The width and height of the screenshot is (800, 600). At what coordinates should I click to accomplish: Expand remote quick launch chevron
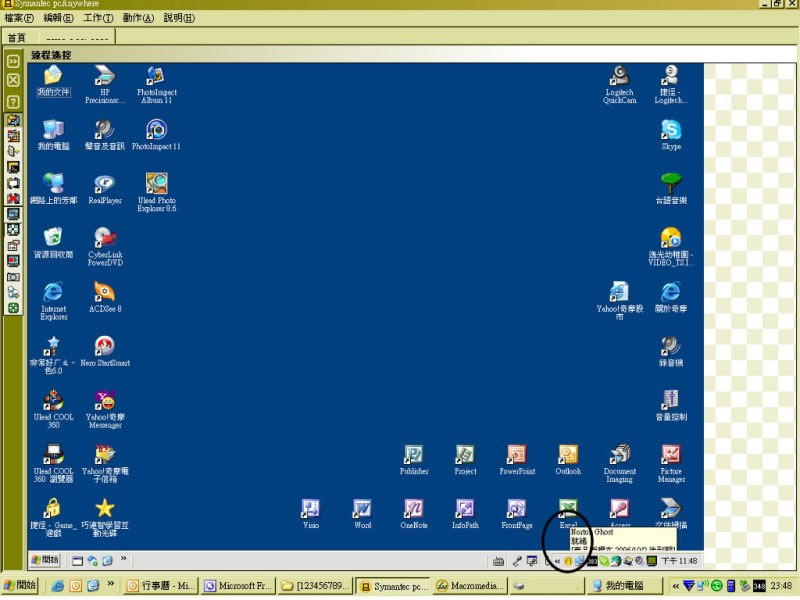pos(123,559)
